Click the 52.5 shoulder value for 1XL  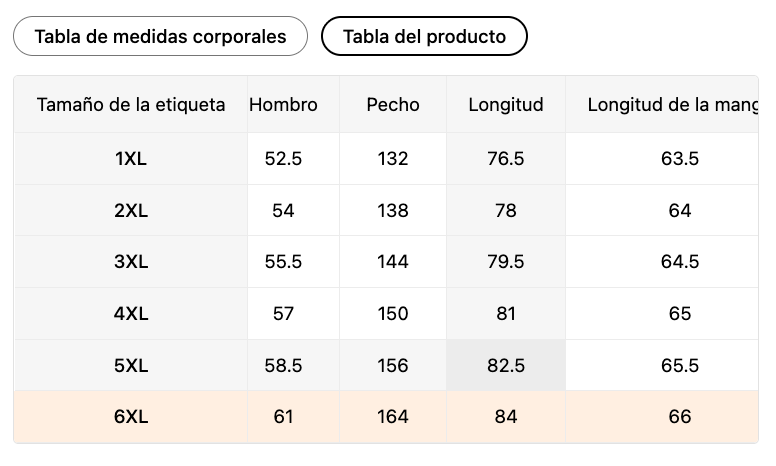[x=283, y=158]
